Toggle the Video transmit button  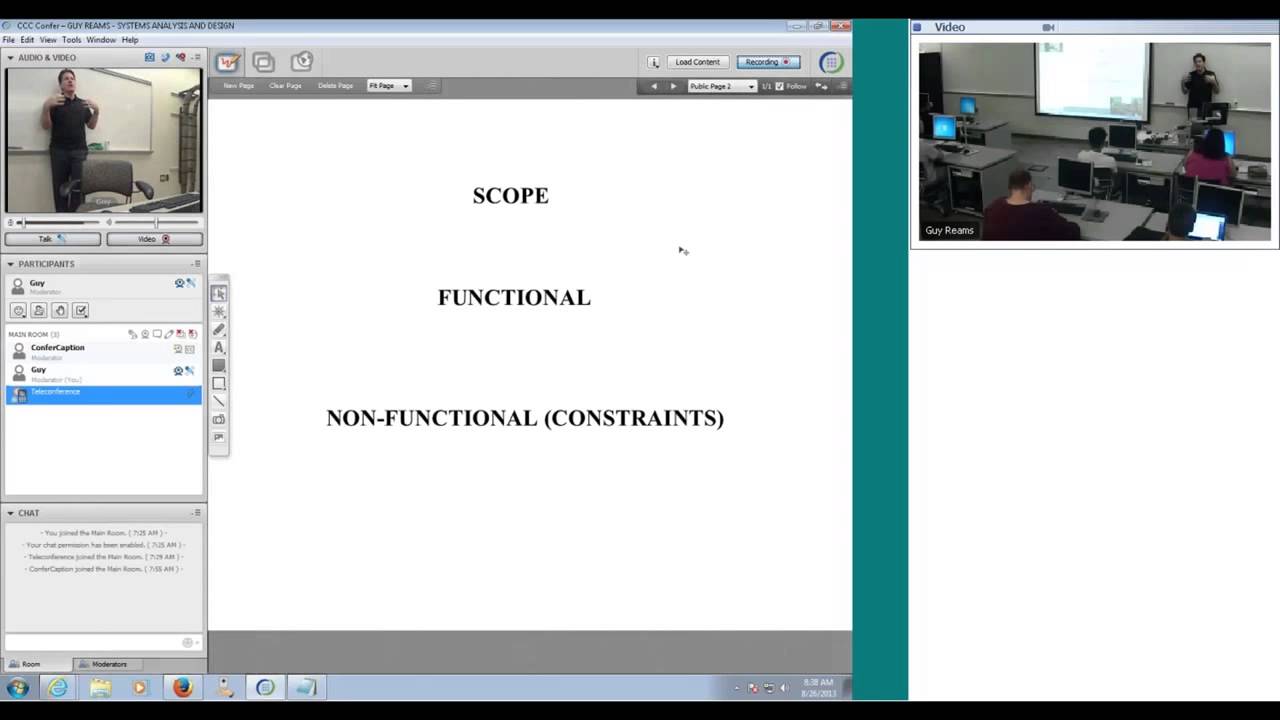155,239
